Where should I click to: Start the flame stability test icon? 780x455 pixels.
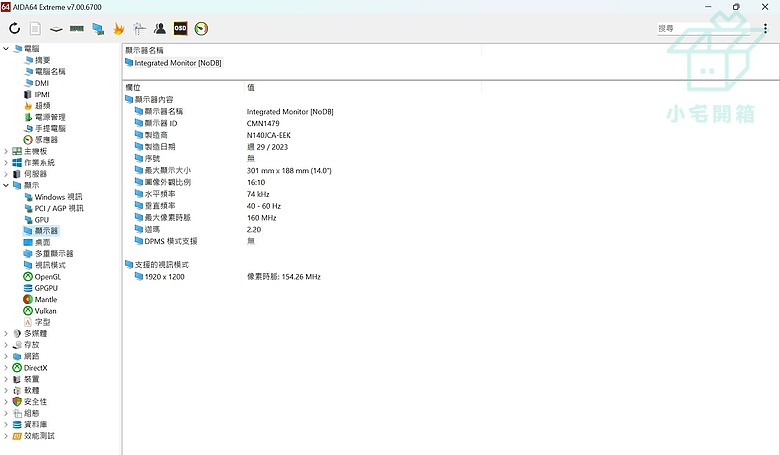click(x=118, y=29)
